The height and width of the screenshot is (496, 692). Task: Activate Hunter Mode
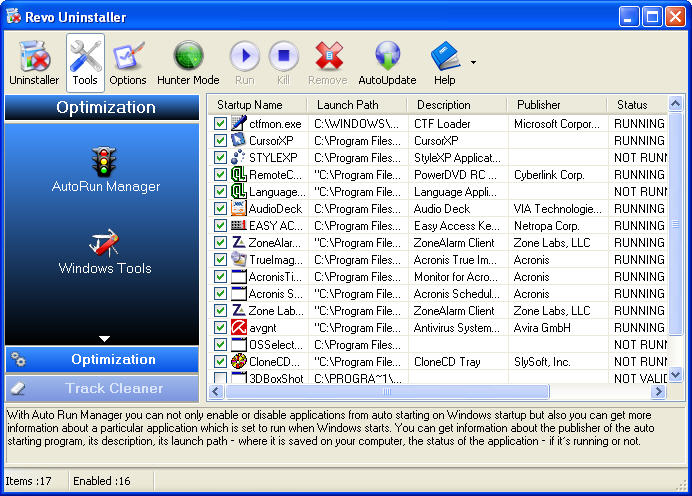189,62
